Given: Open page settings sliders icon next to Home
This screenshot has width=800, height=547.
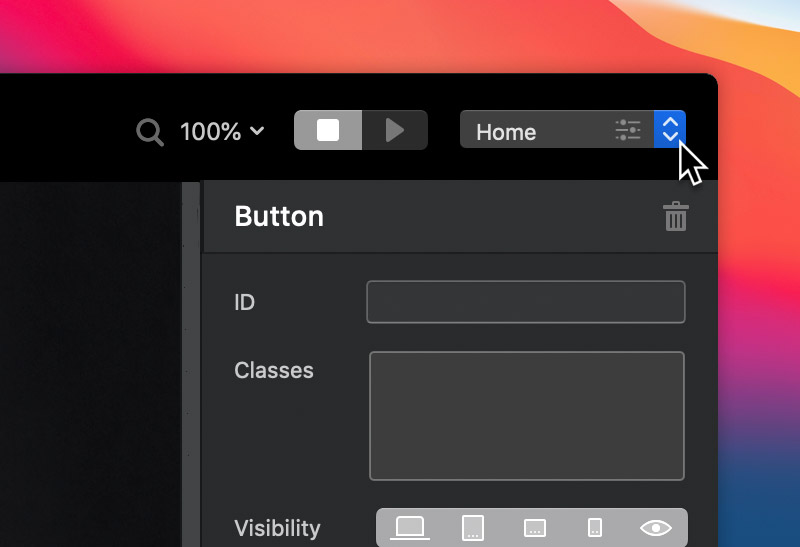Looking at the screenshot, I should click(628, 130).
